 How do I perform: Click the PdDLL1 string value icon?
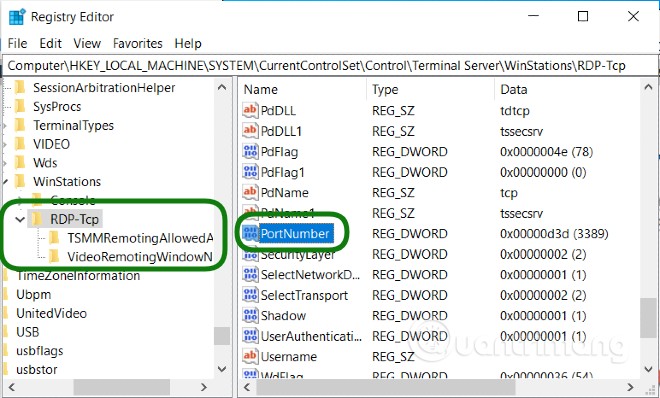250,131
